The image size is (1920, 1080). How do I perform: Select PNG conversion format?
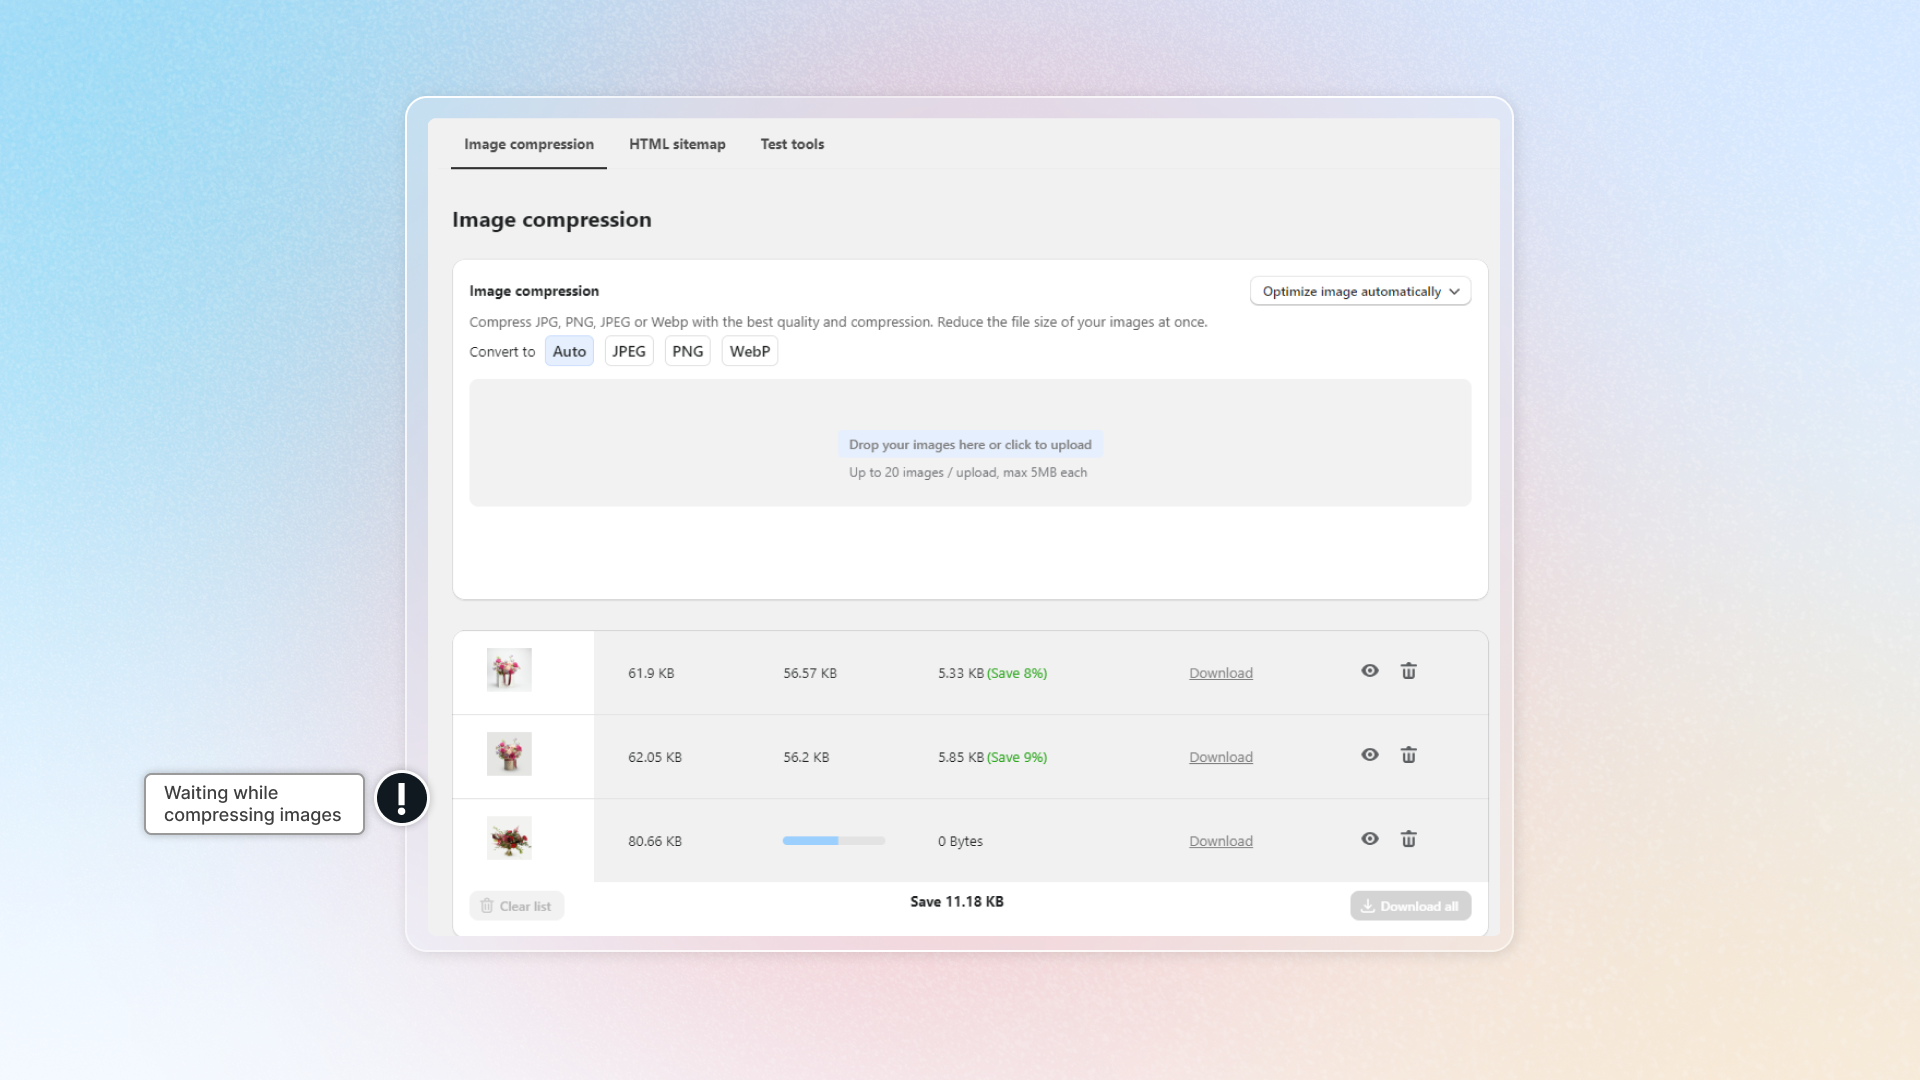pos(687,351)
